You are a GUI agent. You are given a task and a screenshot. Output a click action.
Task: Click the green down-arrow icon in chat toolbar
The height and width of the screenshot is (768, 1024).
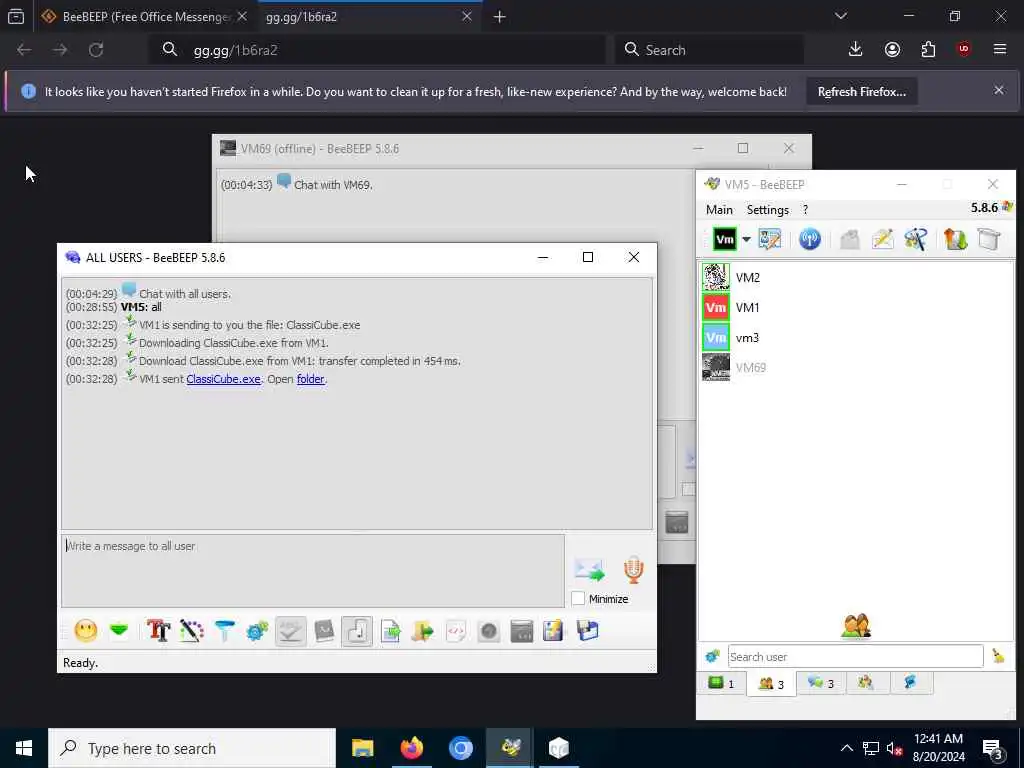click(x=119, y=631)
